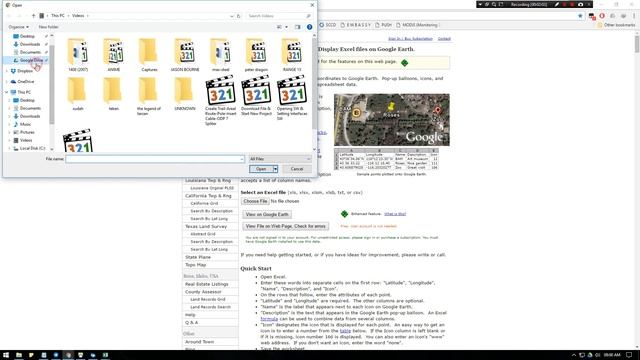640x360 pixels.
Task: Open the EMBASSY bookmark
Action: 356,25
